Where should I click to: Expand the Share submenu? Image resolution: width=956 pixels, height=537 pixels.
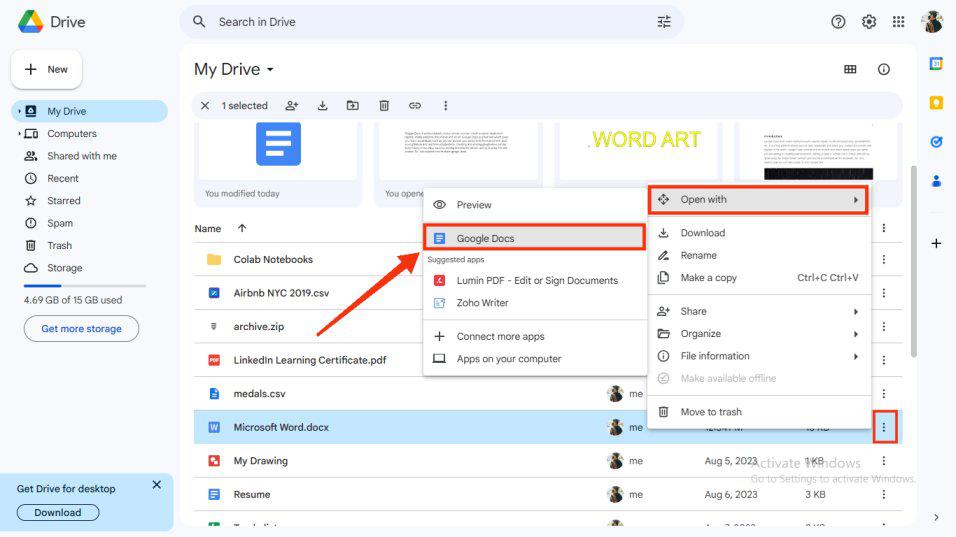(x=758, y=311)
